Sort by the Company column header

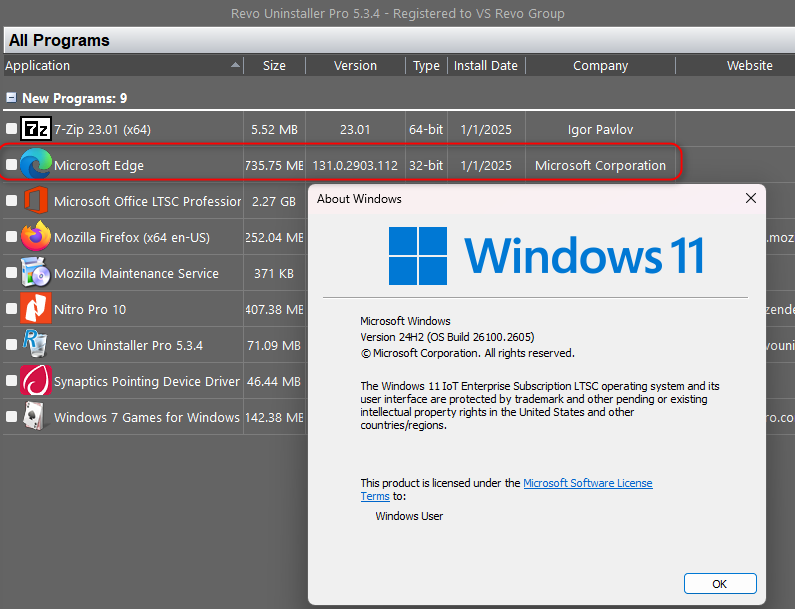tap(600, 65)
